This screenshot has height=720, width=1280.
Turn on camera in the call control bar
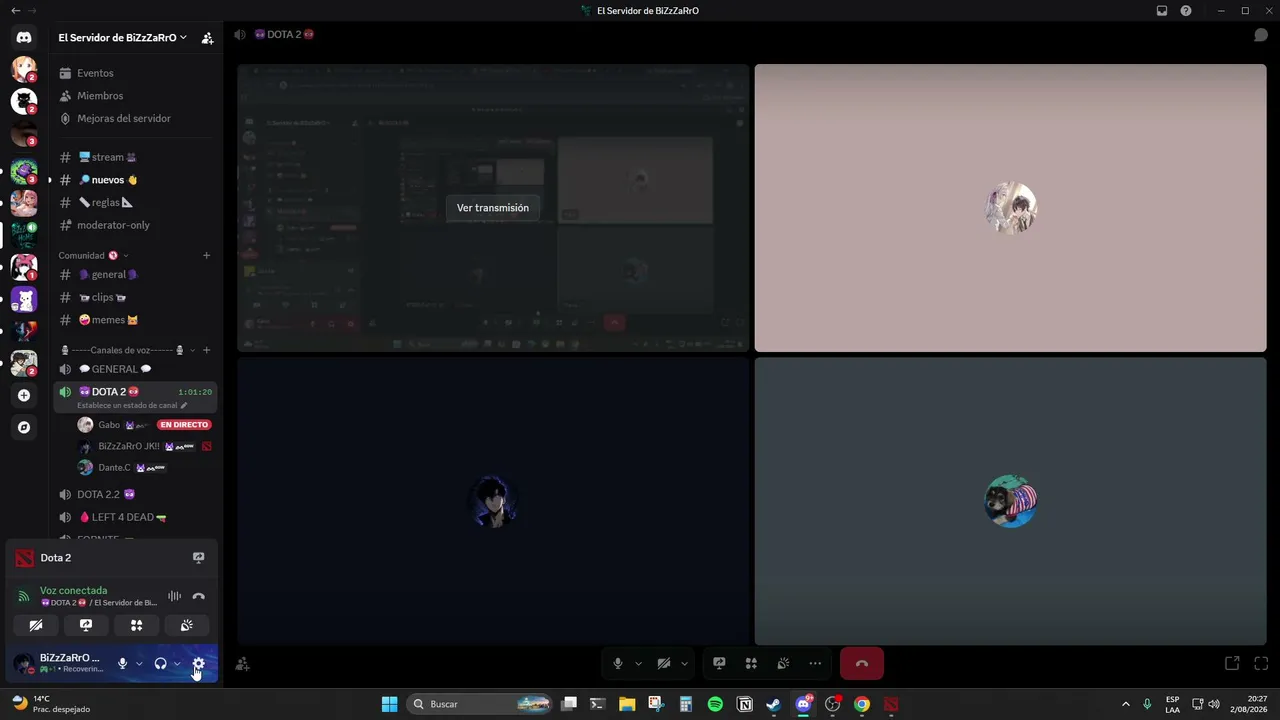[663, 663]
